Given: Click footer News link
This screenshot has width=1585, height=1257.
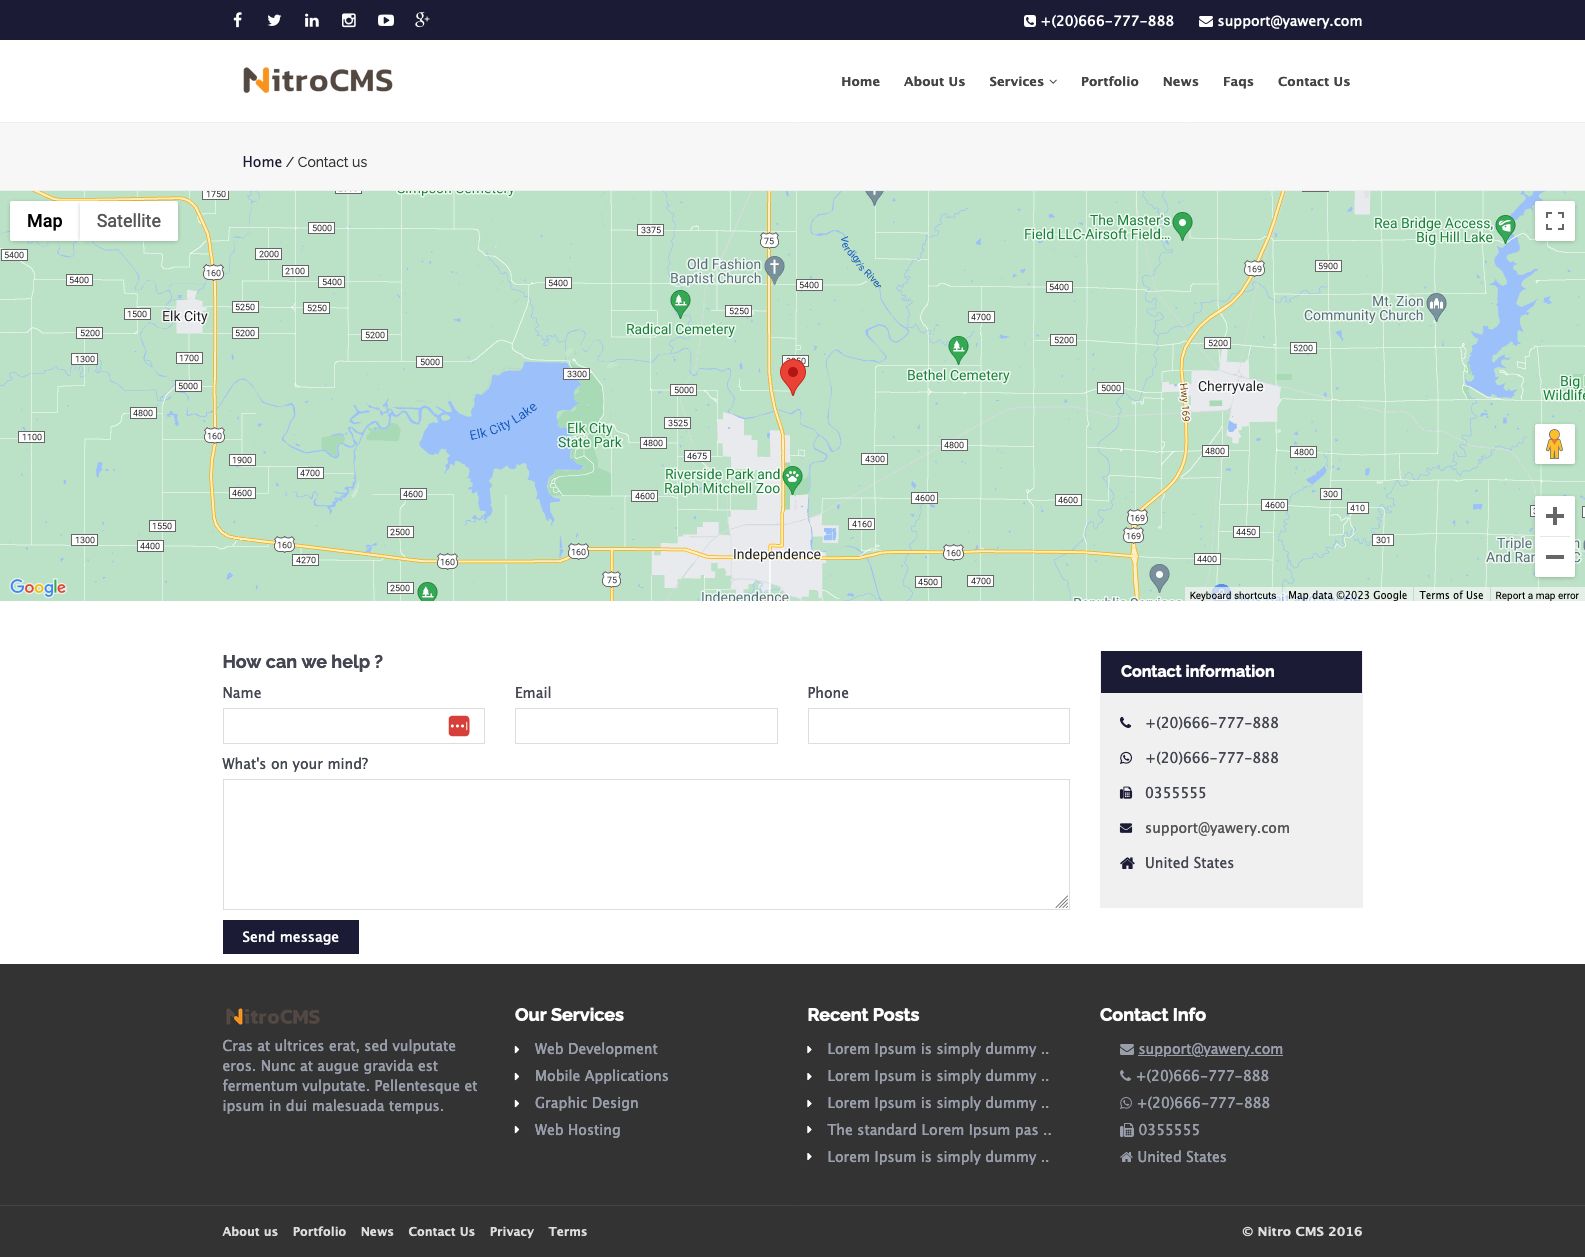Looking at the screenshot, I should (x=377, y=1232).
